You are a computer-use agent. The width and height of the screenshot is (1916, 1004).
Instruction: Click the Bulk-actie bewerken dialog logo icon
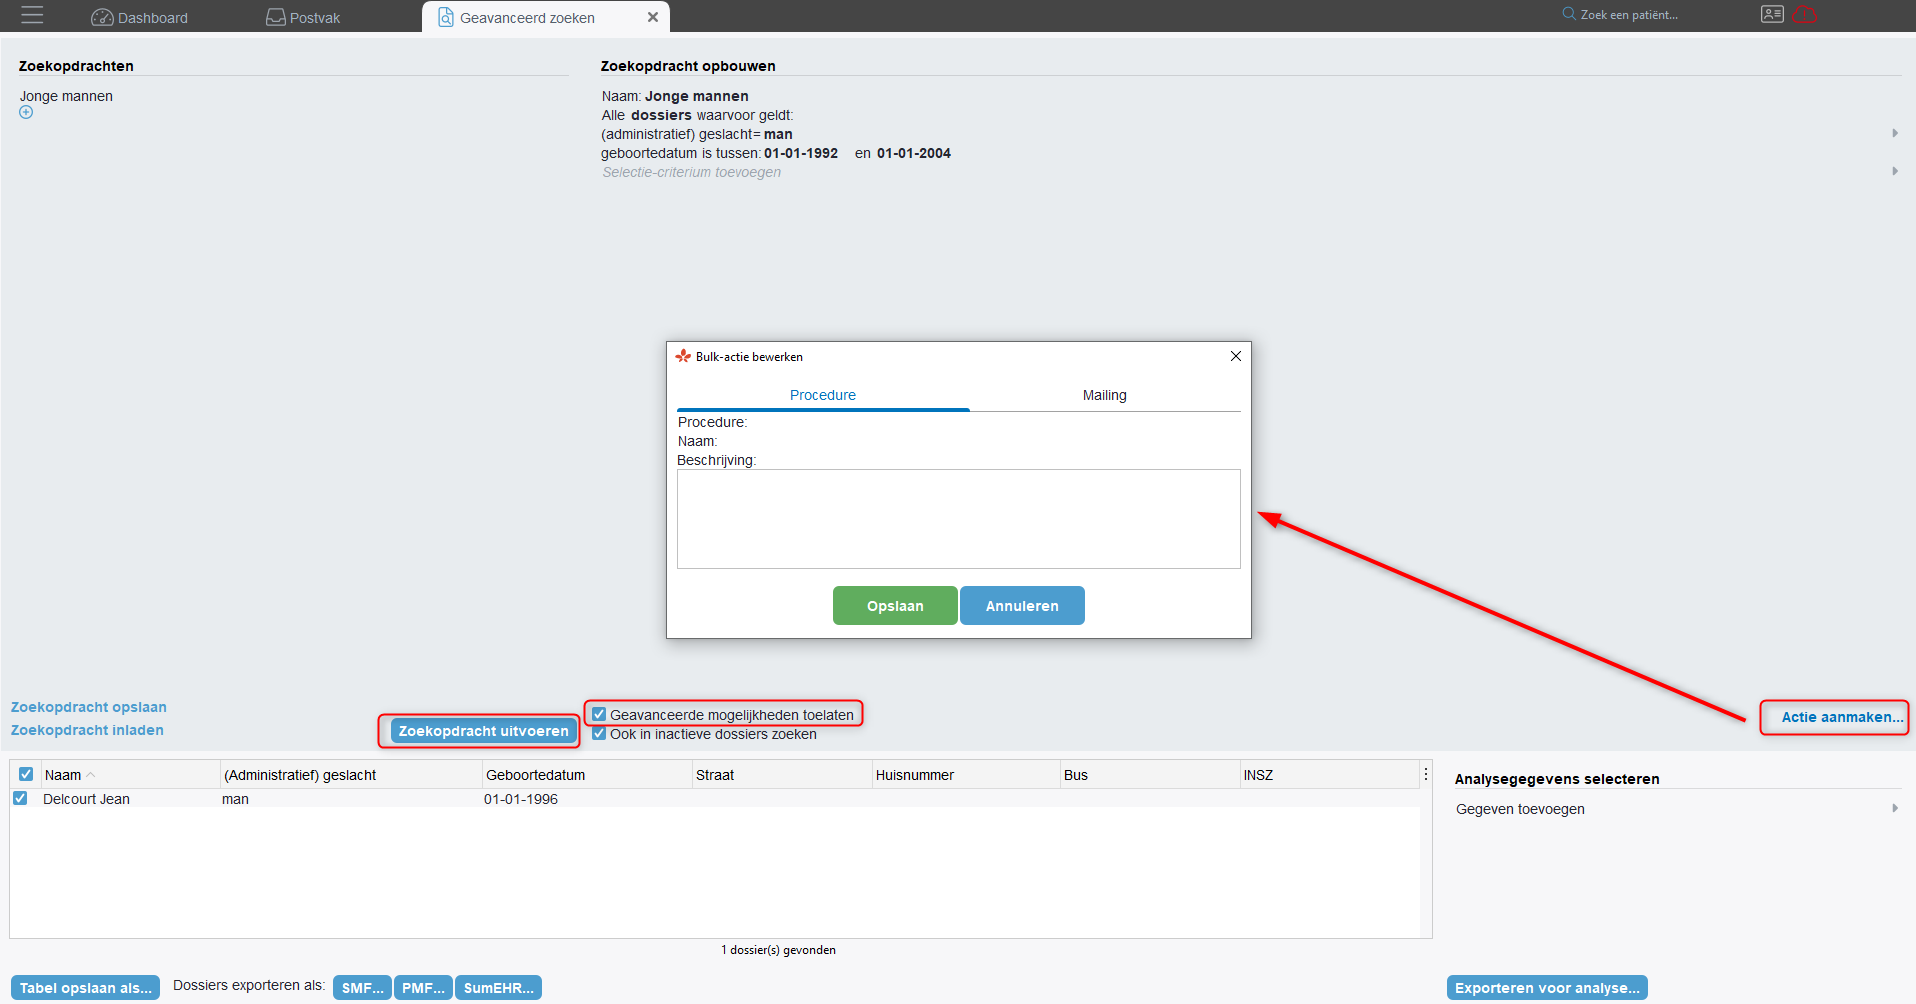pos(683,356)
